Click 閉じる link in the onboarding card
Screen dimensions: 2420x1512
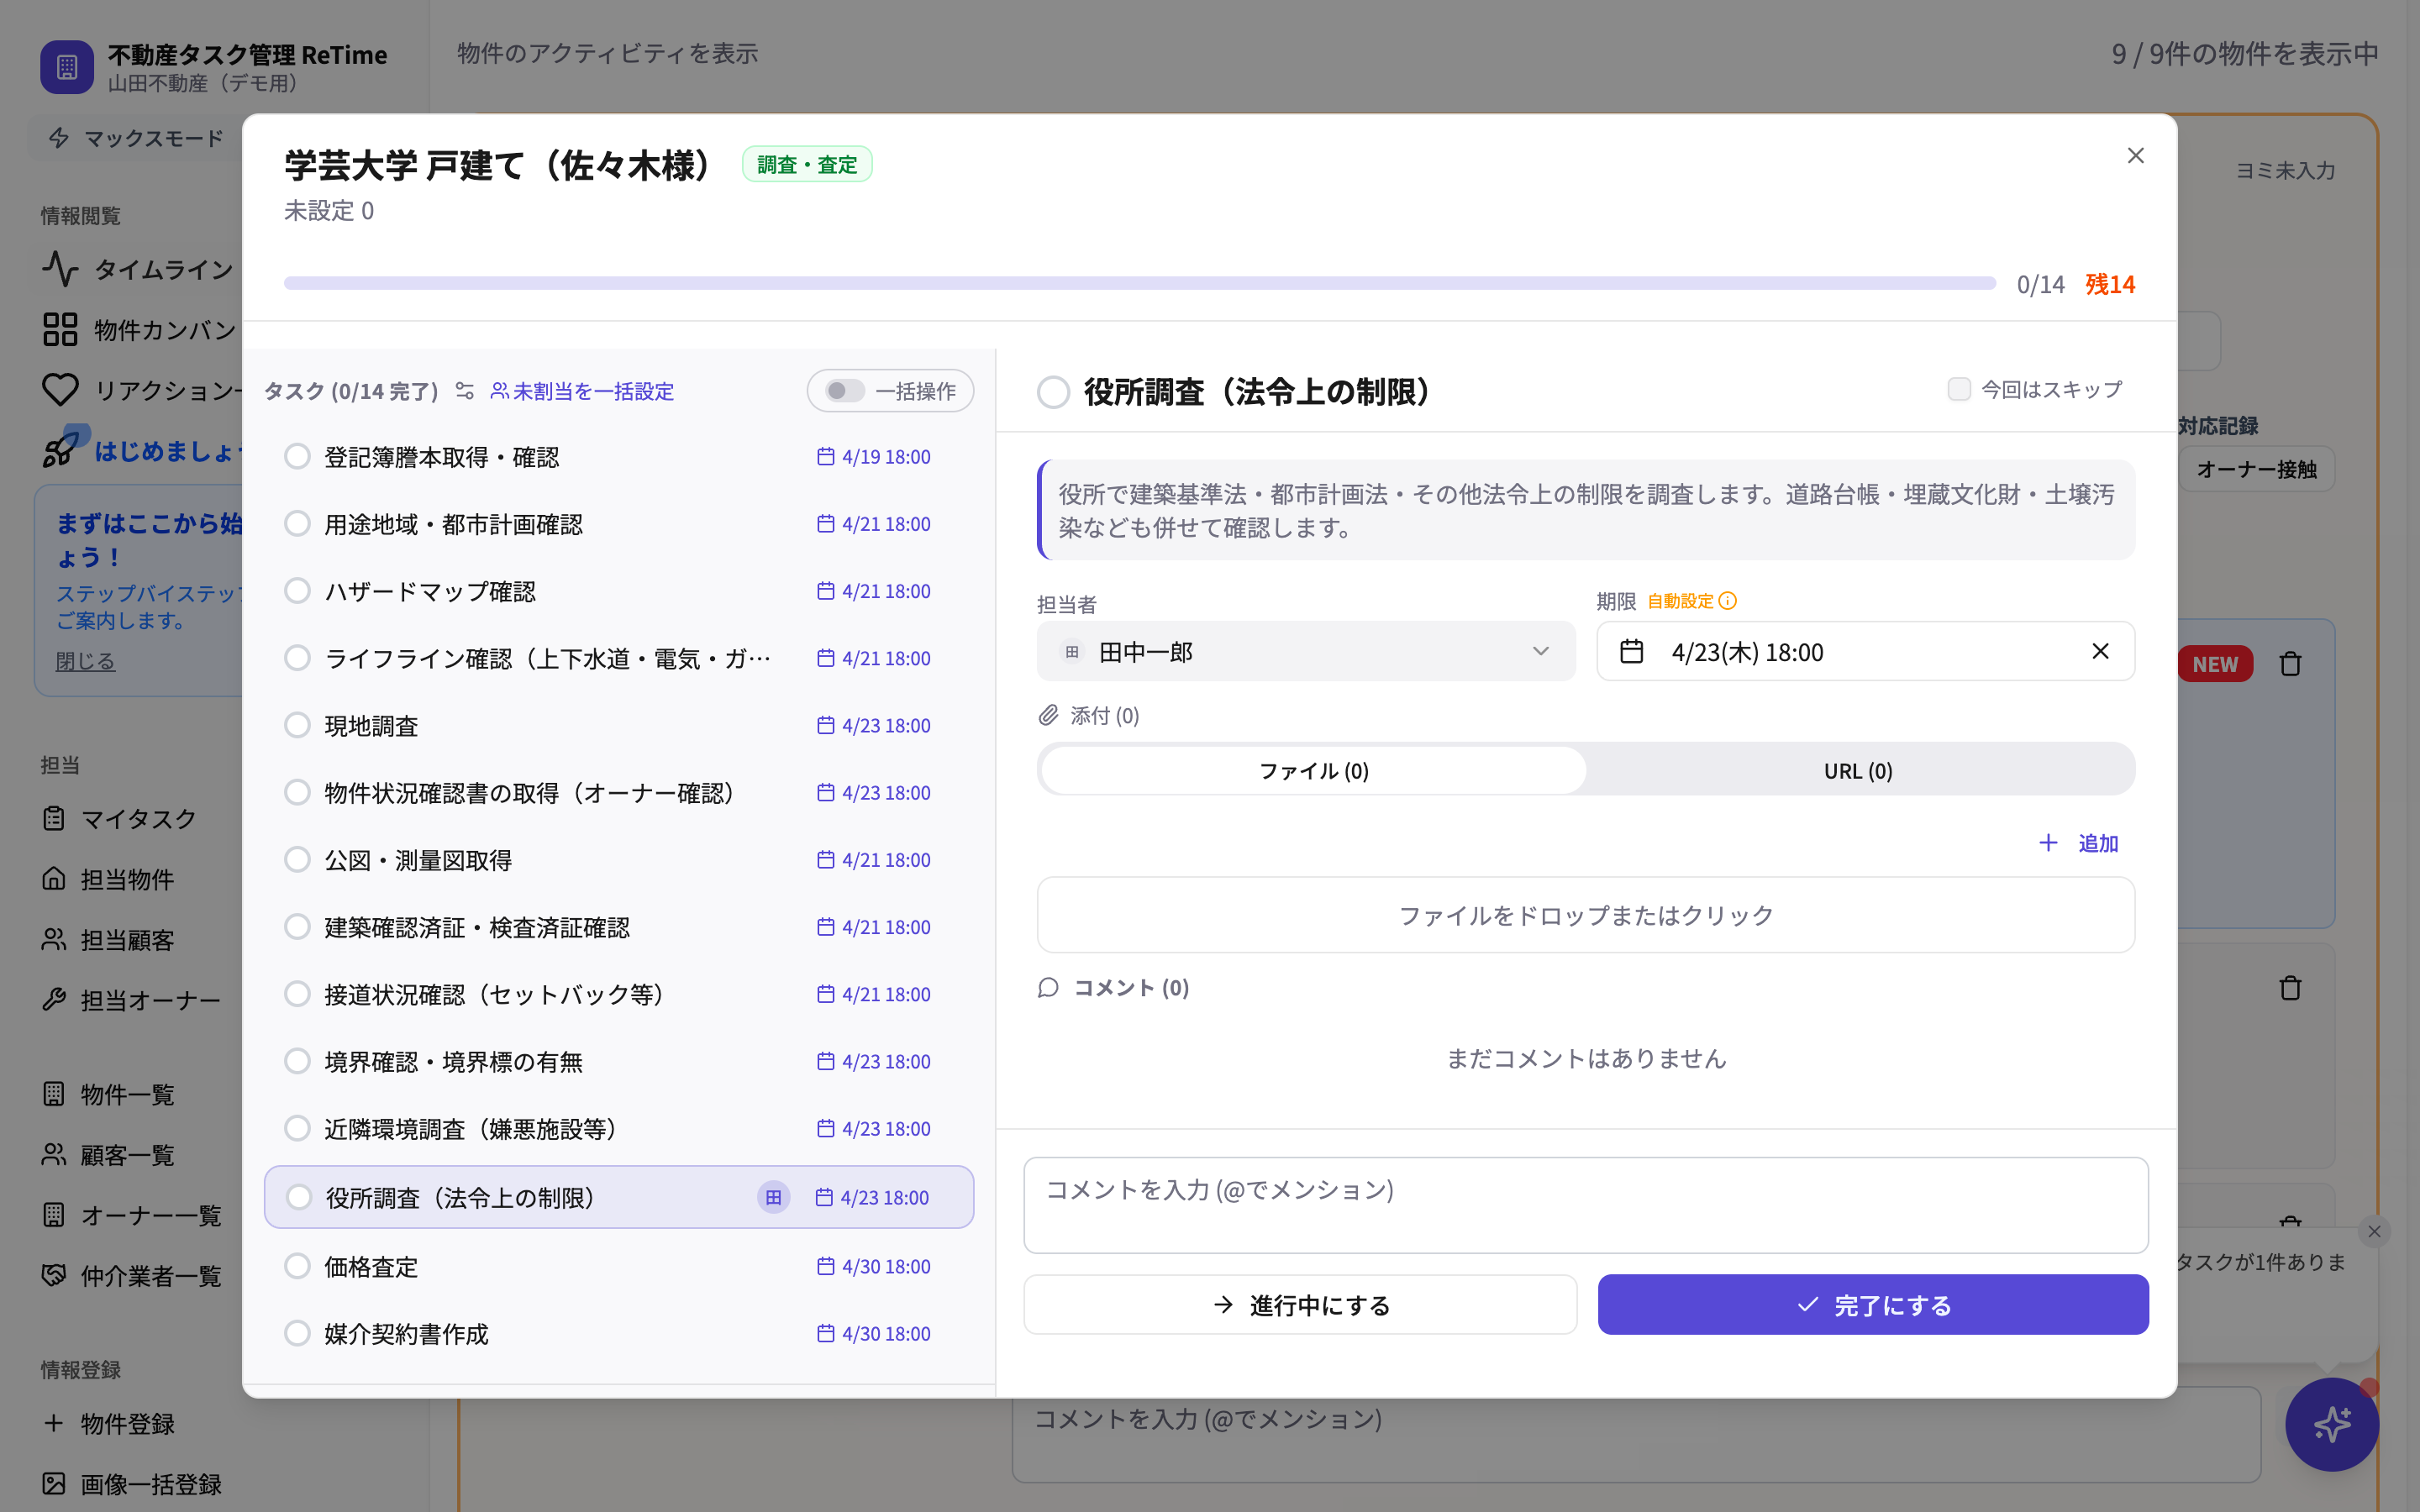tap(85, 661)
